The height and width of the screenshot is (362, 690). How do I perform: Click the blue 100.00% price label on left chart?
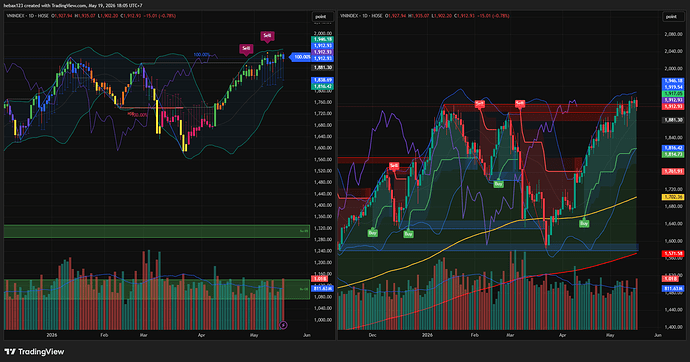pyautogui.click(x=301, y=57)
